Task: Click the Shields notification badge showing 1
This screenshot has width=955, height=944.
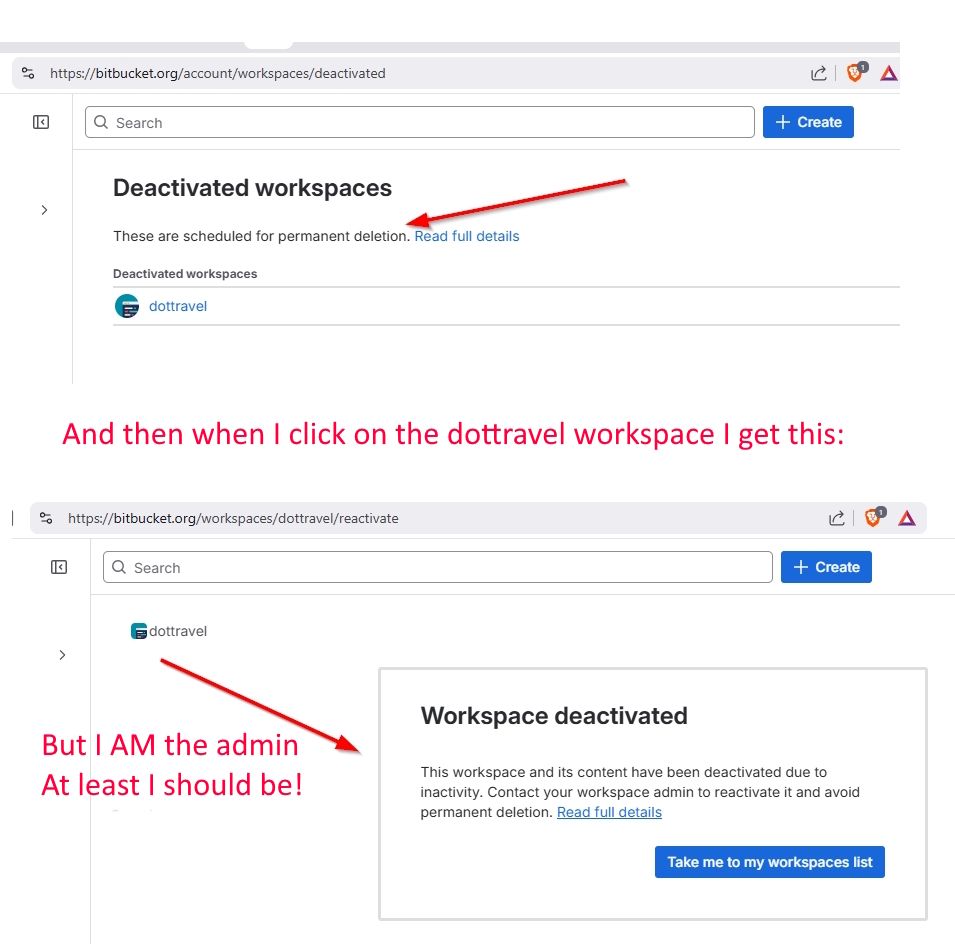Action: coord(863,65)
